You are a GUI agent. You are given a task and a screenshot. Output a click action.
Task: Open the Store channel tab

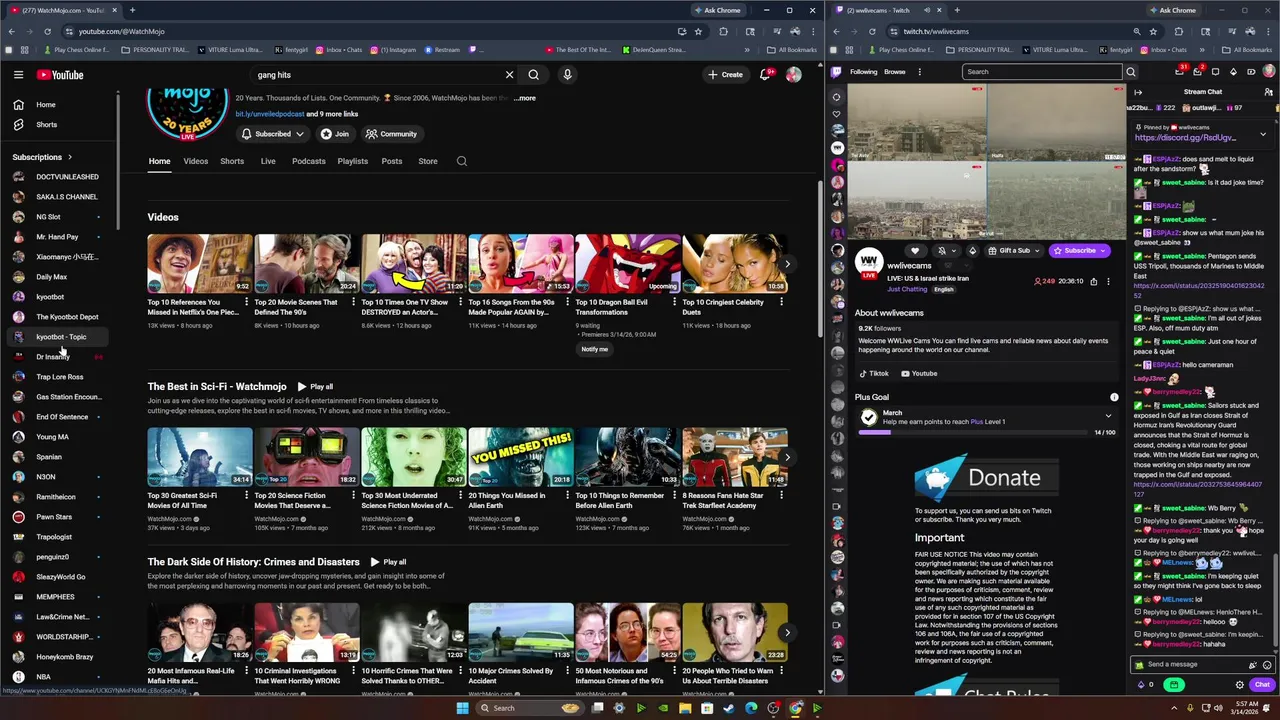pos(428,161)
